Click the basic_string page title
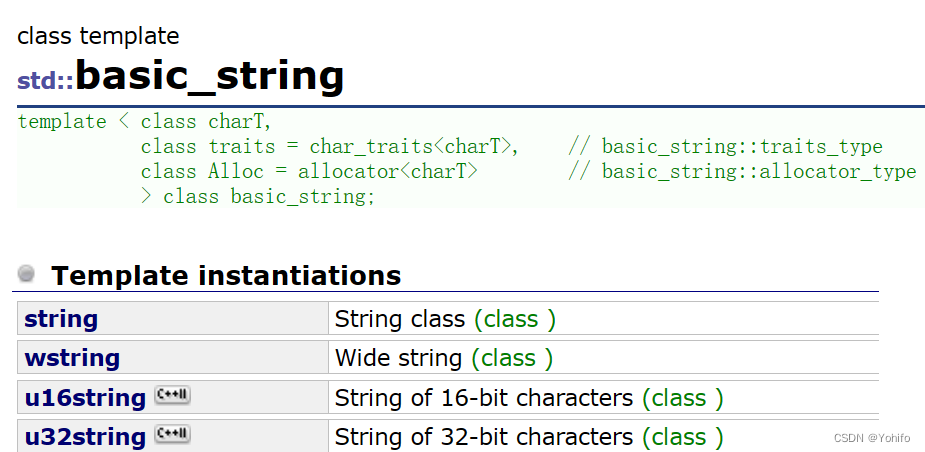The height and width of the screenshot is (452, 925). [209, 76]
